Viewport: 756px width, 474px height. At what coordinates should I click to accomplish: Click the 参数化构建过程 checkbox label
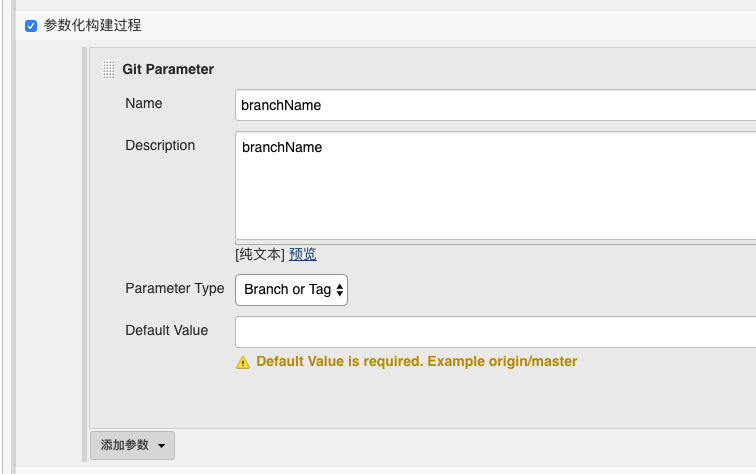click(92, 25)
